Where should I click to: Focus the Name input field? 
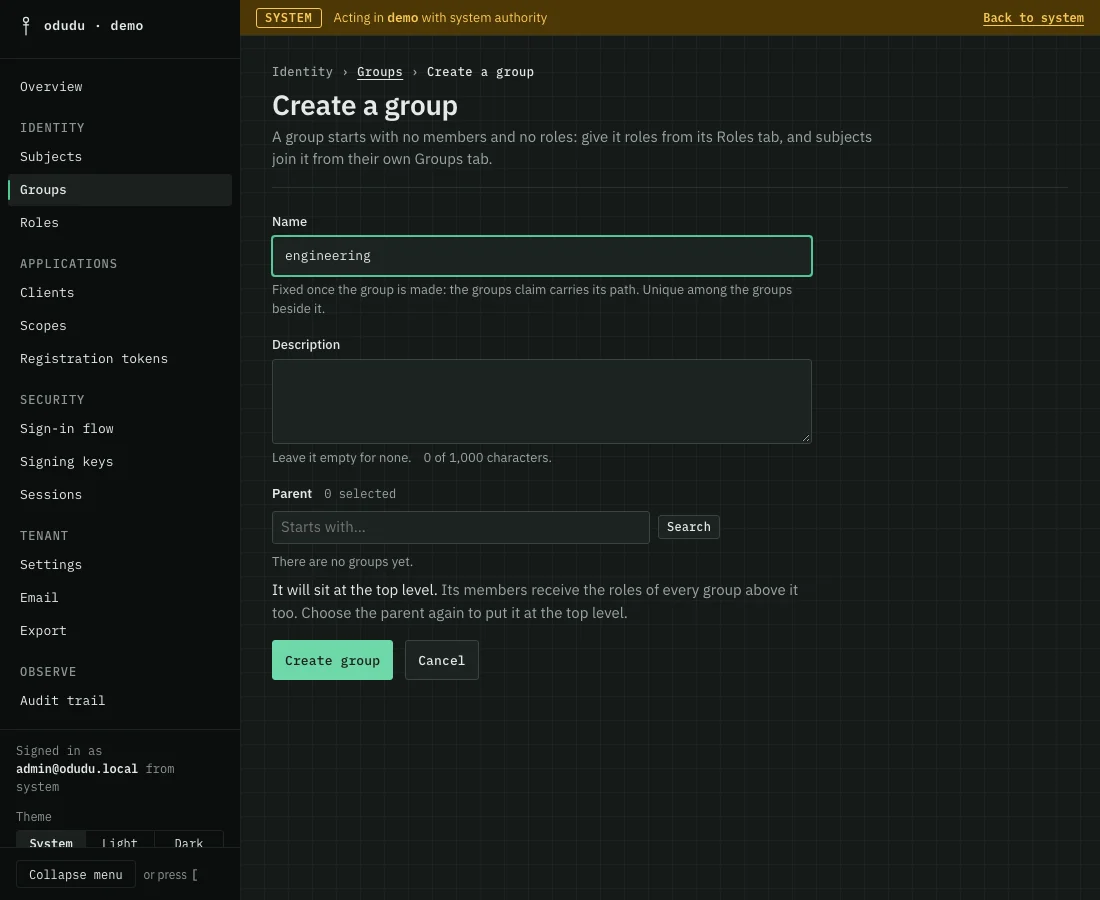click(542, 256)
